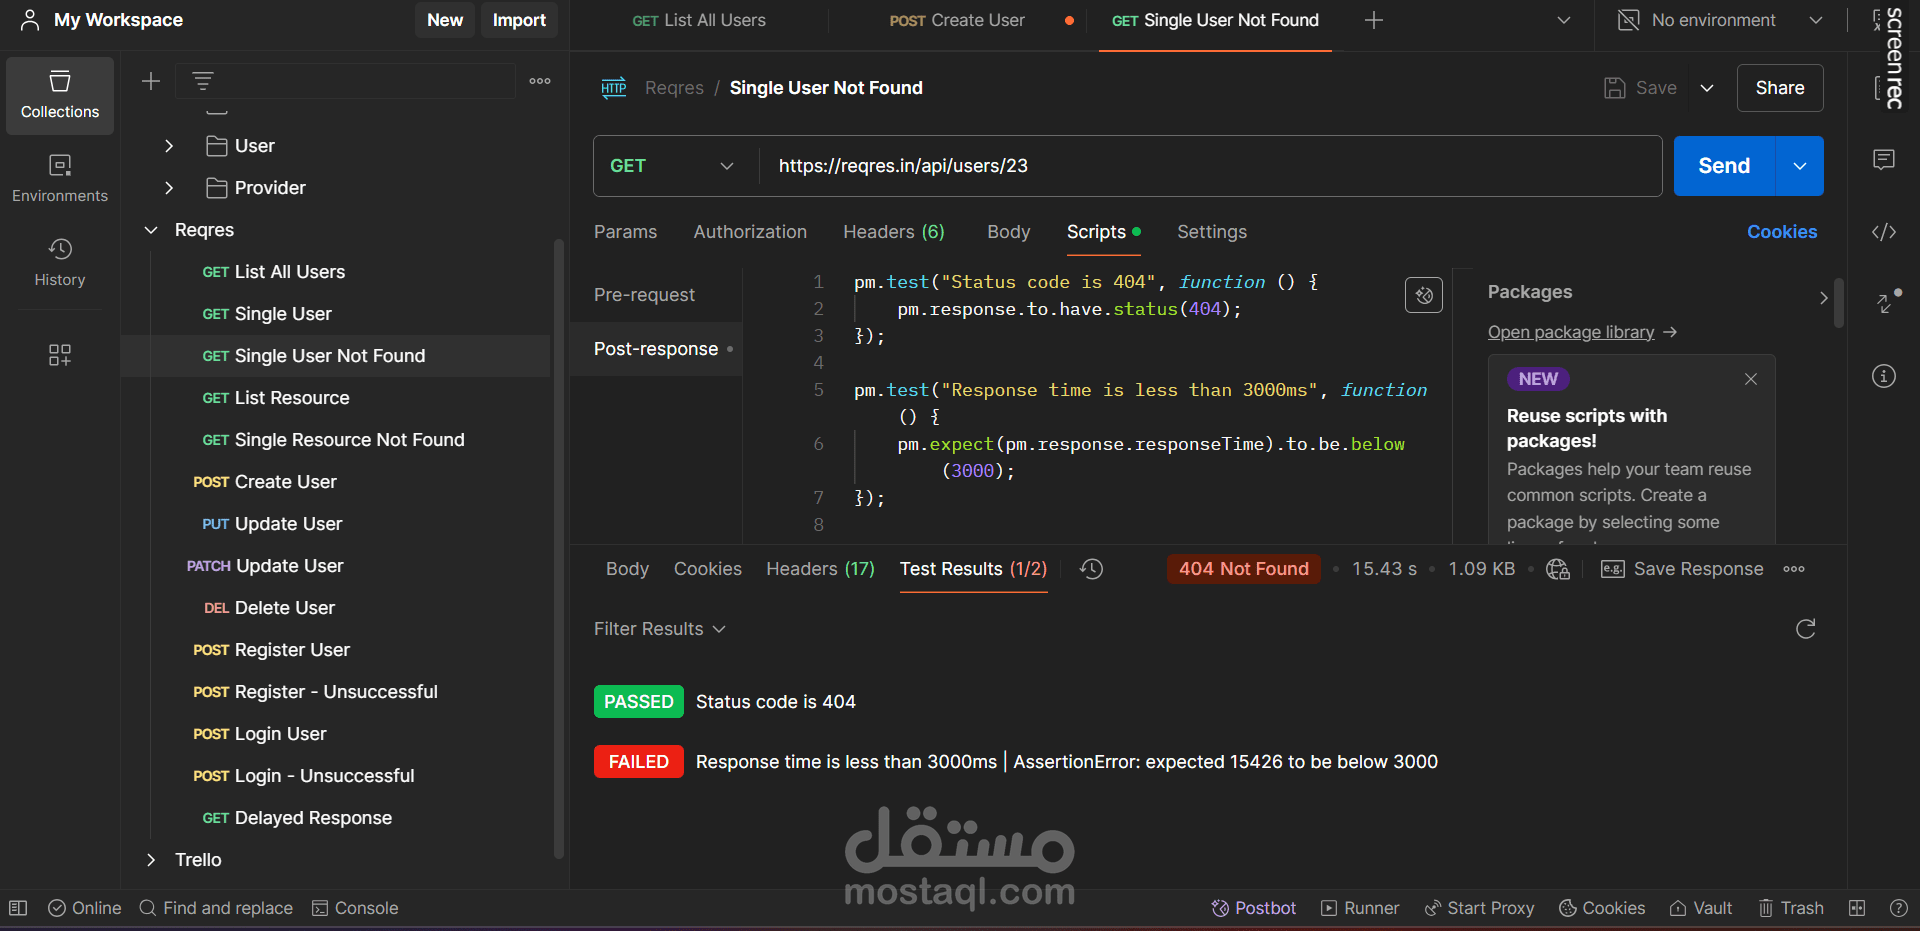Image resolution: width=1920 pixels, height=931 pixels.
Task: Click the request URL input field
Action: pos(1210,166)
